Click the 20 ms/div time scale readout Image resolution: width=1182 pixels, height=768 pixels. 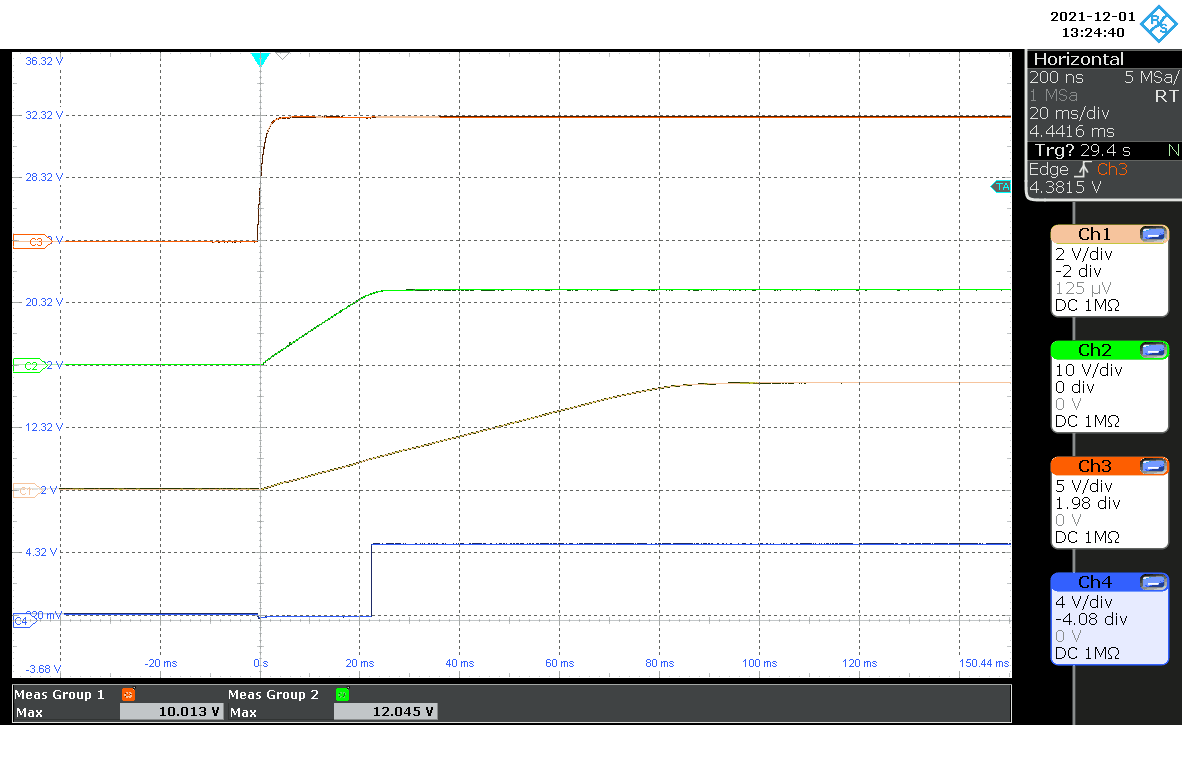pyautogui.click(x=1066, y=113)
